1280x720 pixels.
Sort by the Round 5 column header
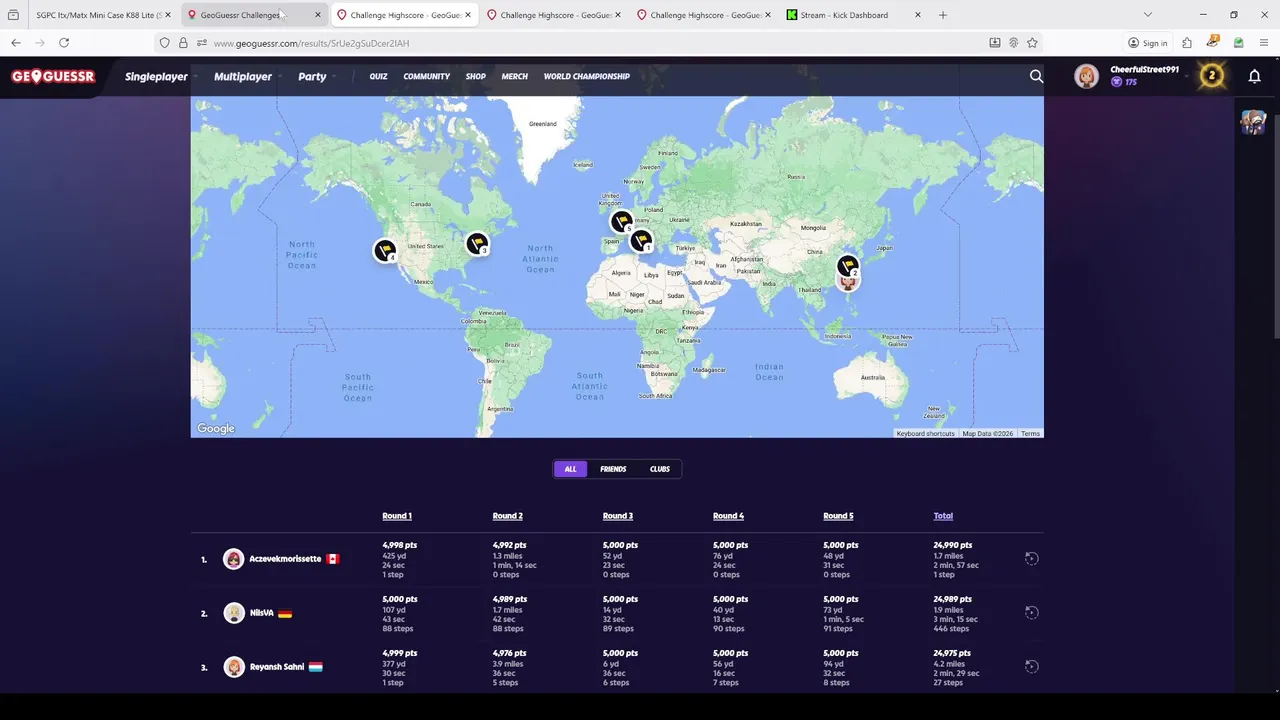coord(838,516)
